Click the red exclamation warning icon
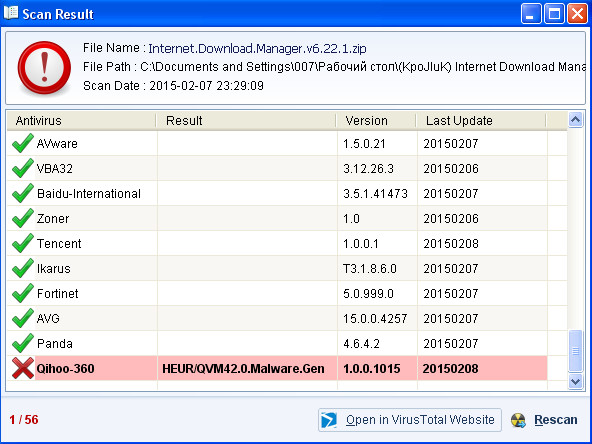 pos(44,68)
